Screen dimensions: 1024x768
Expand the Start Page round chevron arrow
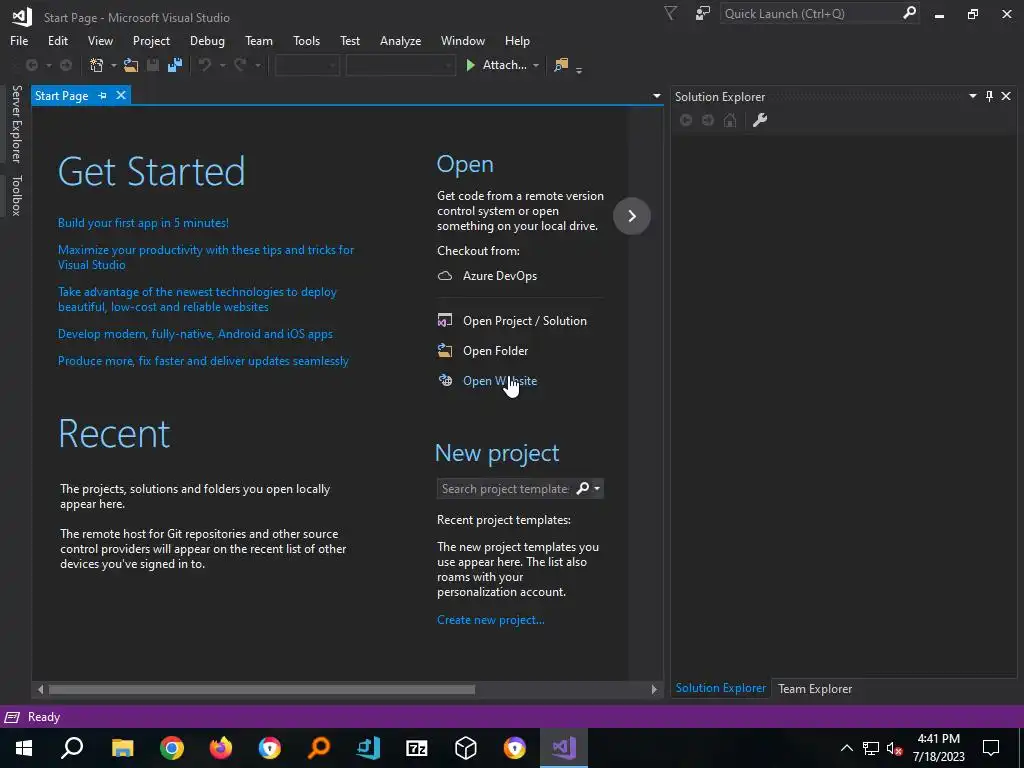[632, 216]
